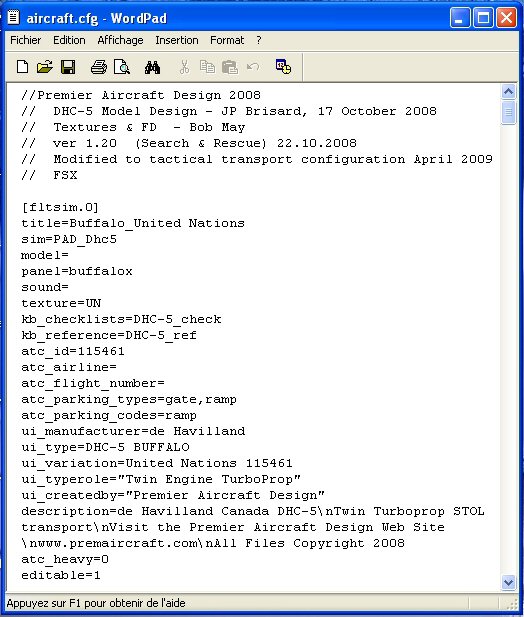Image resolution: width=524 pixels, height=617 pixels.
Task: Launch Find with the binoculars icon
Action: pyautogui.click(x=152, y=67)
